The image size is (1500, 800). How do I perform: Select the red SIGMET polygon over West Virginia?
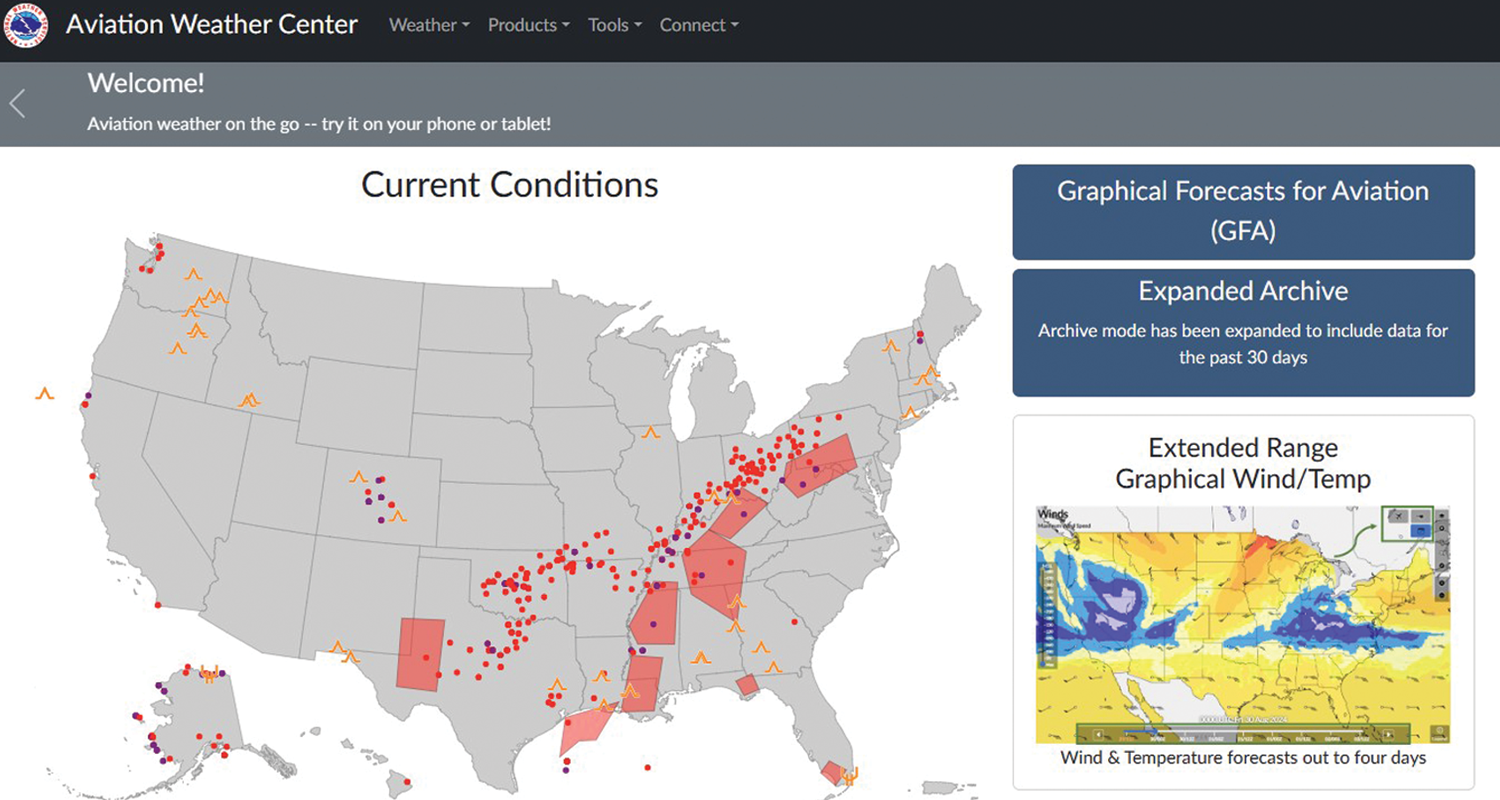[x=820, y=465]
